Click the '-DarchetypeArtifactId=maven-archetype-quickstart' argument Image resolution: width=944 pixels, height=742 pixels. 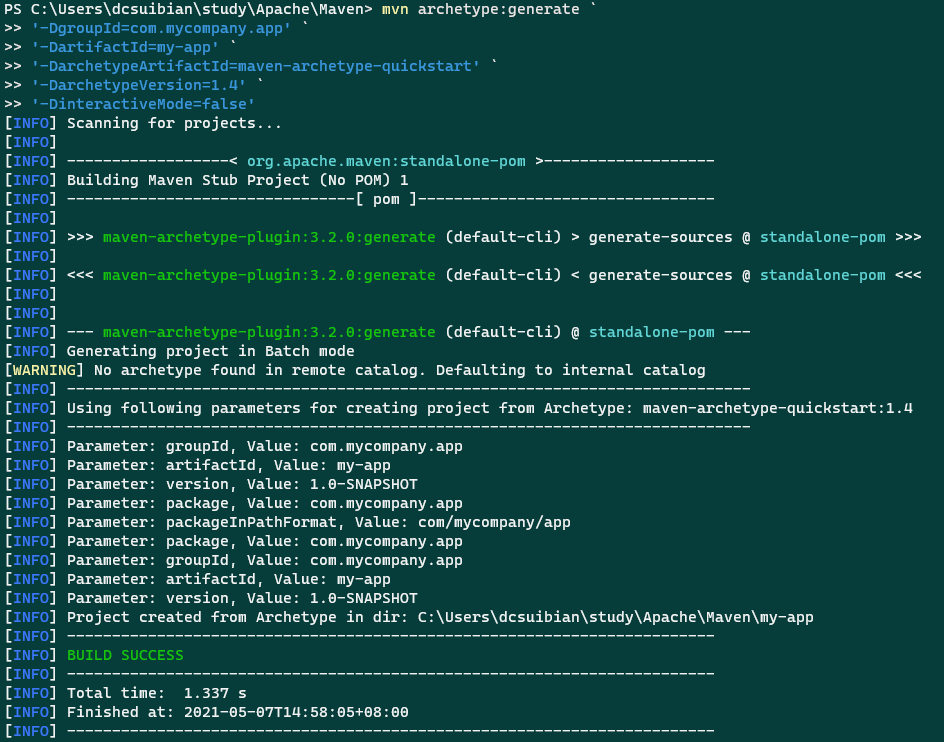(256, 66)
